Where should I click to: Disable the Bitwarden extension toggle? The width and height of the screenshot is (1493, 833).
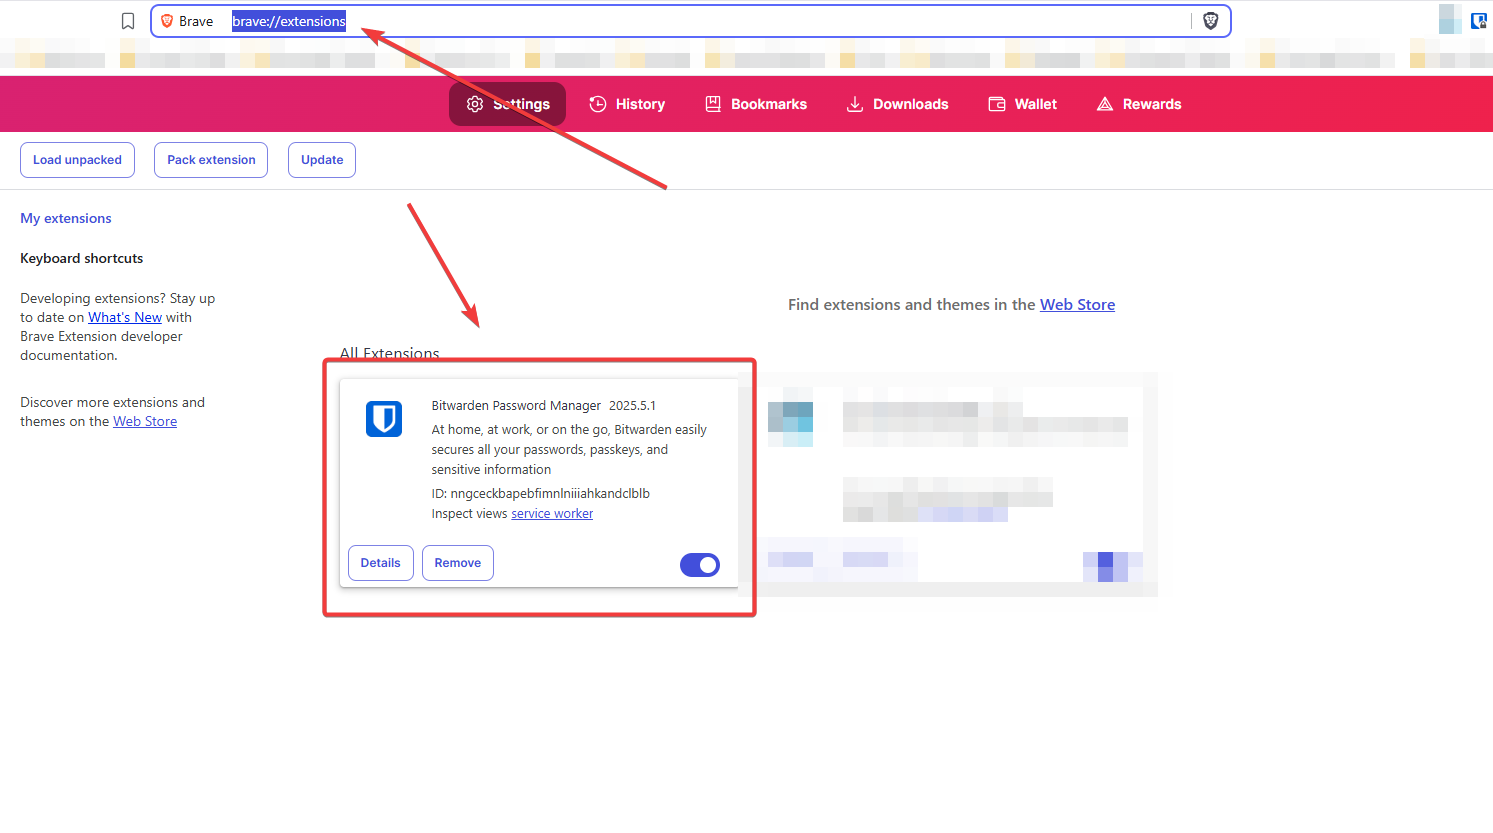(700, 565)
